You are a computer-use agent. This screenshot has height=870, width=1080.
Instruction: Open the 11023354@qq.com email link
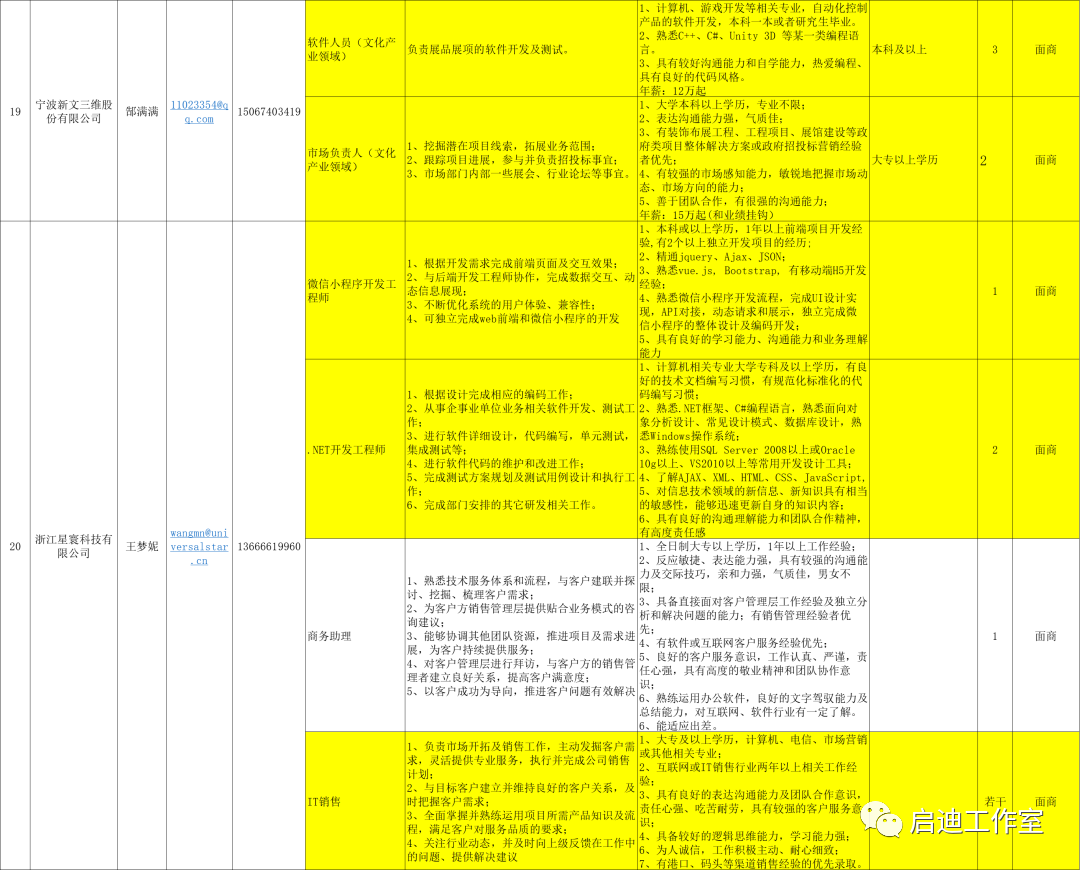click(x=199, y=111)
